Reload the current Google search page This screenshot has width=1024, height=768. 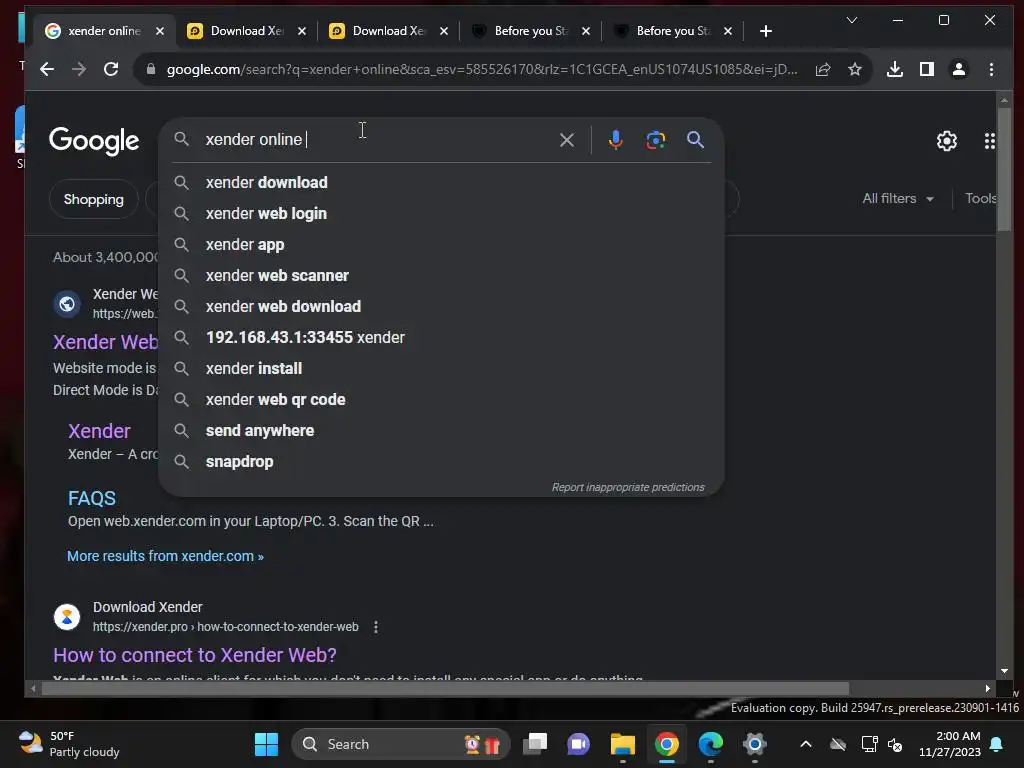click(x=111, y=69)
